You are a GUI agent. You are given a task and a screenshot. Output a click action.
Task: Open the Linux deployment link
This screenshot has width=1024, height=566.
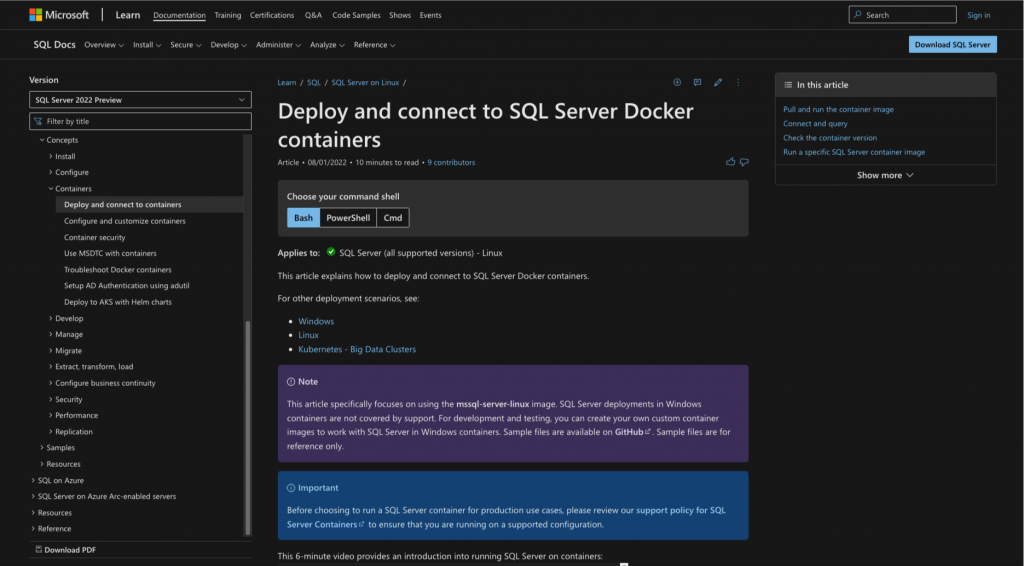(x=308, y=335)
